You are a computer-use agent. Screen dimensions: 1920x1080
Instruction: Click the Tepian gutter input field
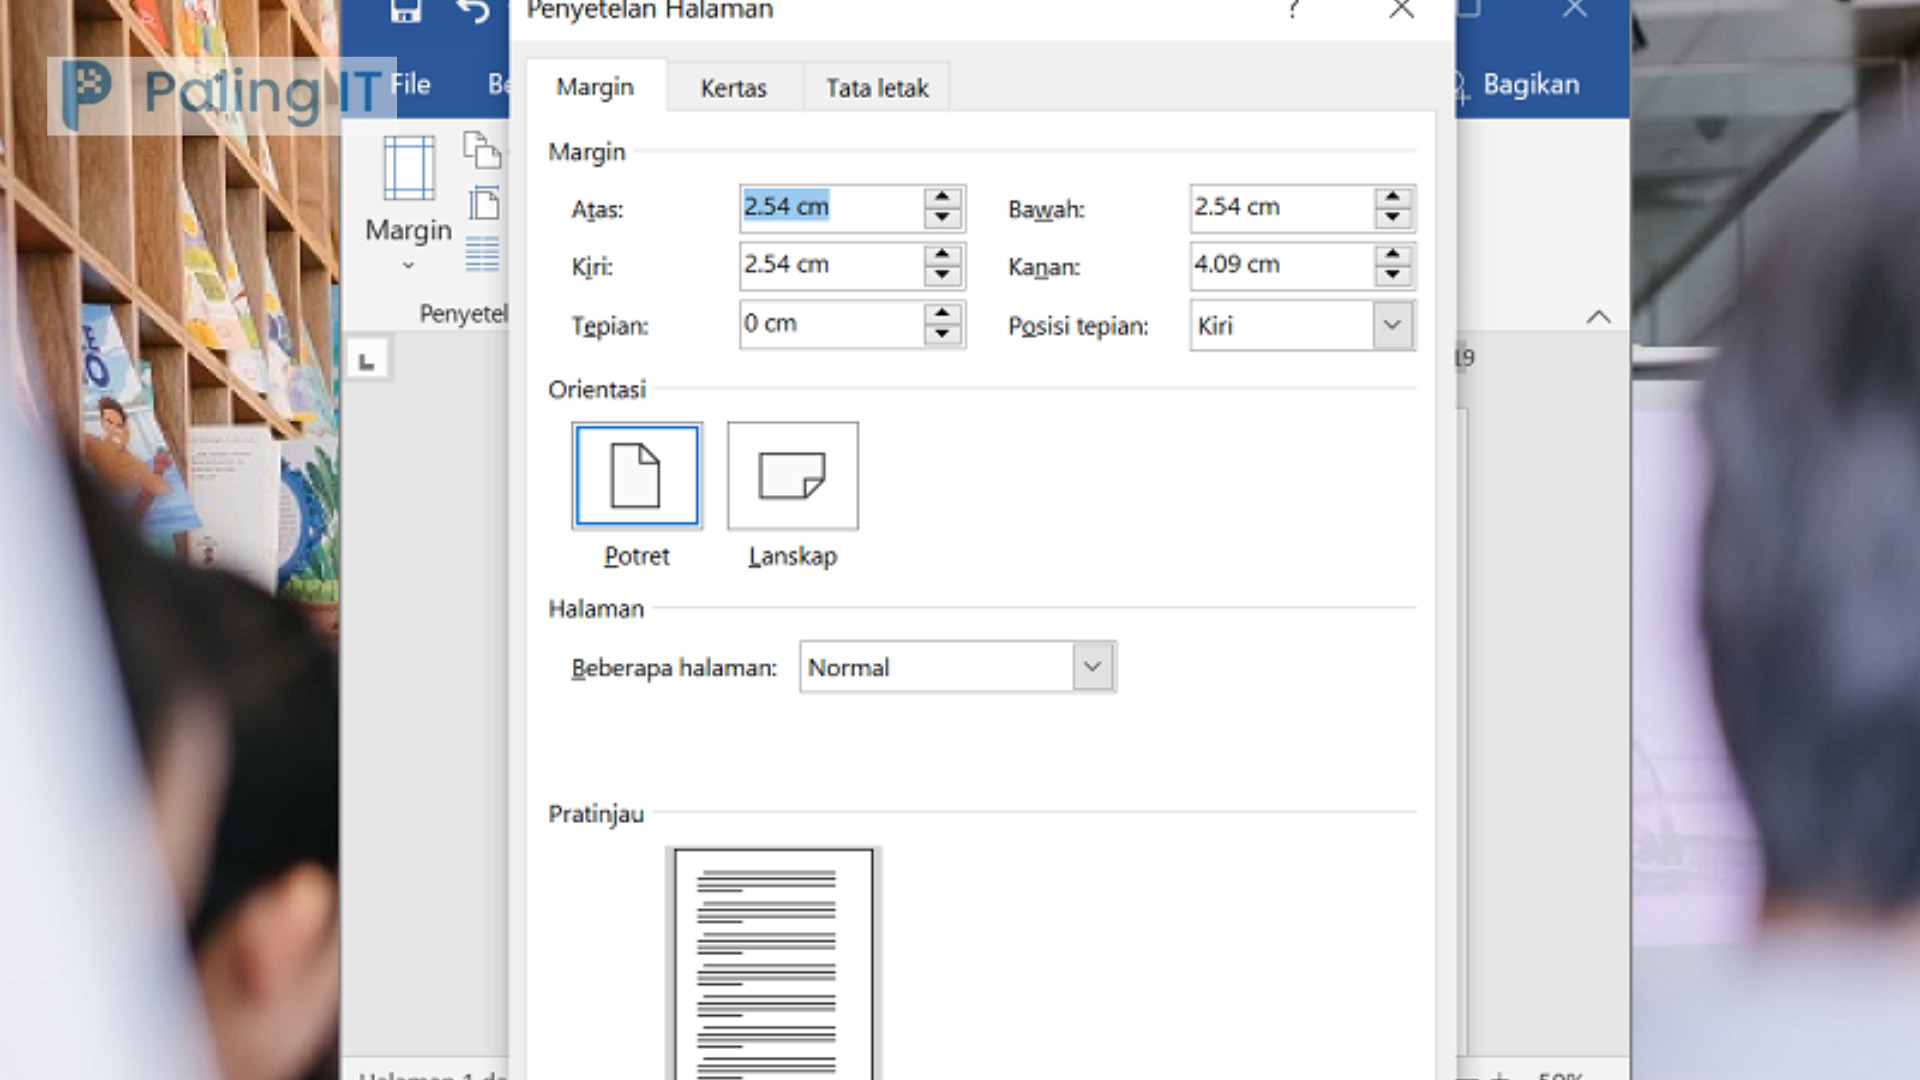831,325
